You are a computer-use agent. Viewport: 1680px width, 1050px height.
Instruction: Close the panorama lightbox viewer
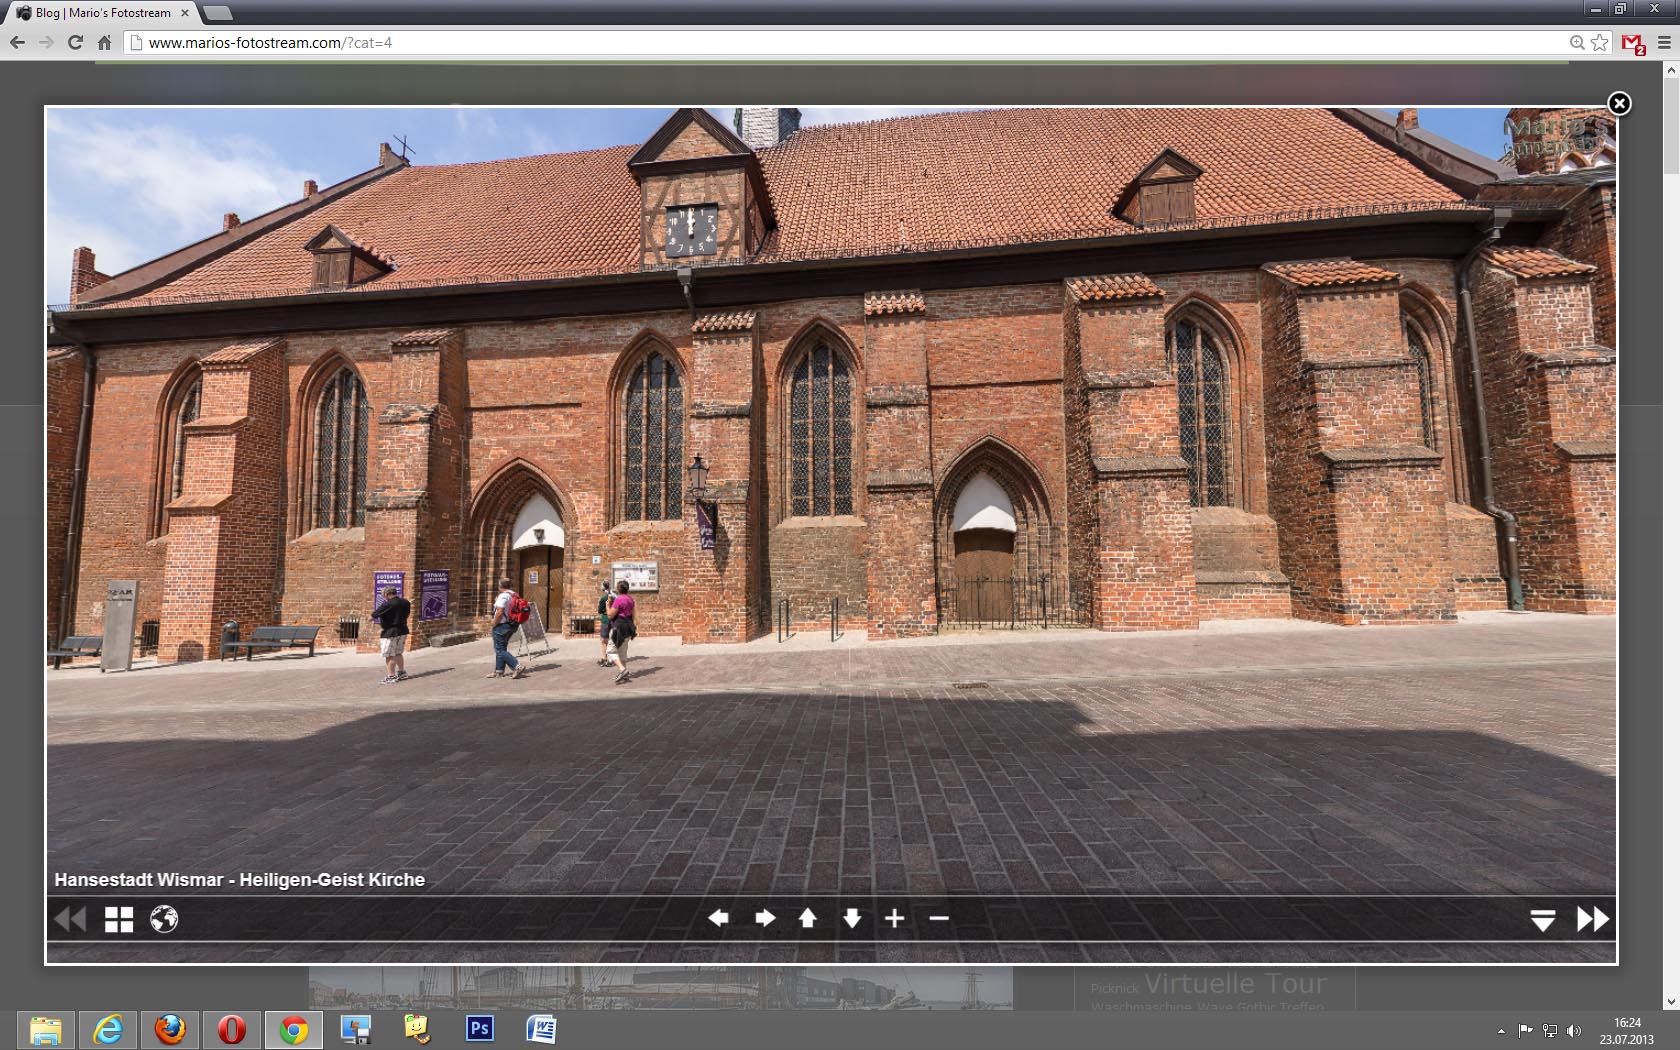click(1619, 104)
